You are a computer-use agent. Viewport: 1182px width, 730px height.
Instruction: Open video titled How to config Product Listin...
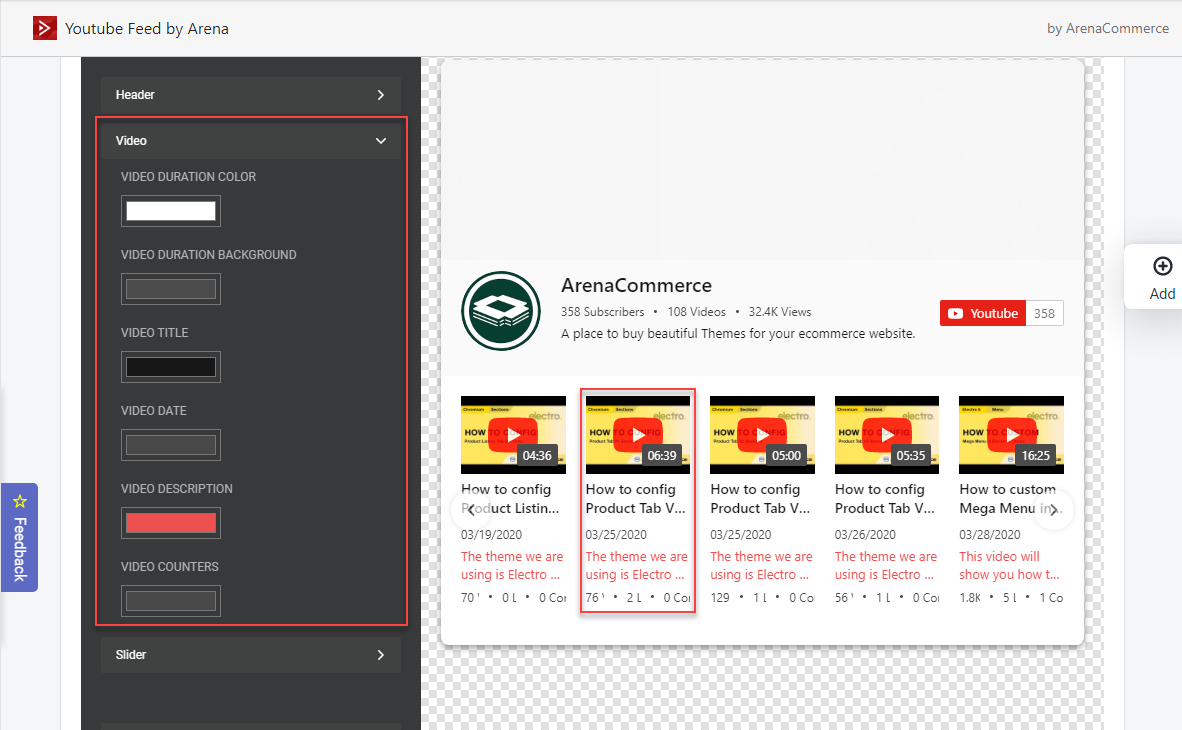pyautogui.click(x=510, y=498)
